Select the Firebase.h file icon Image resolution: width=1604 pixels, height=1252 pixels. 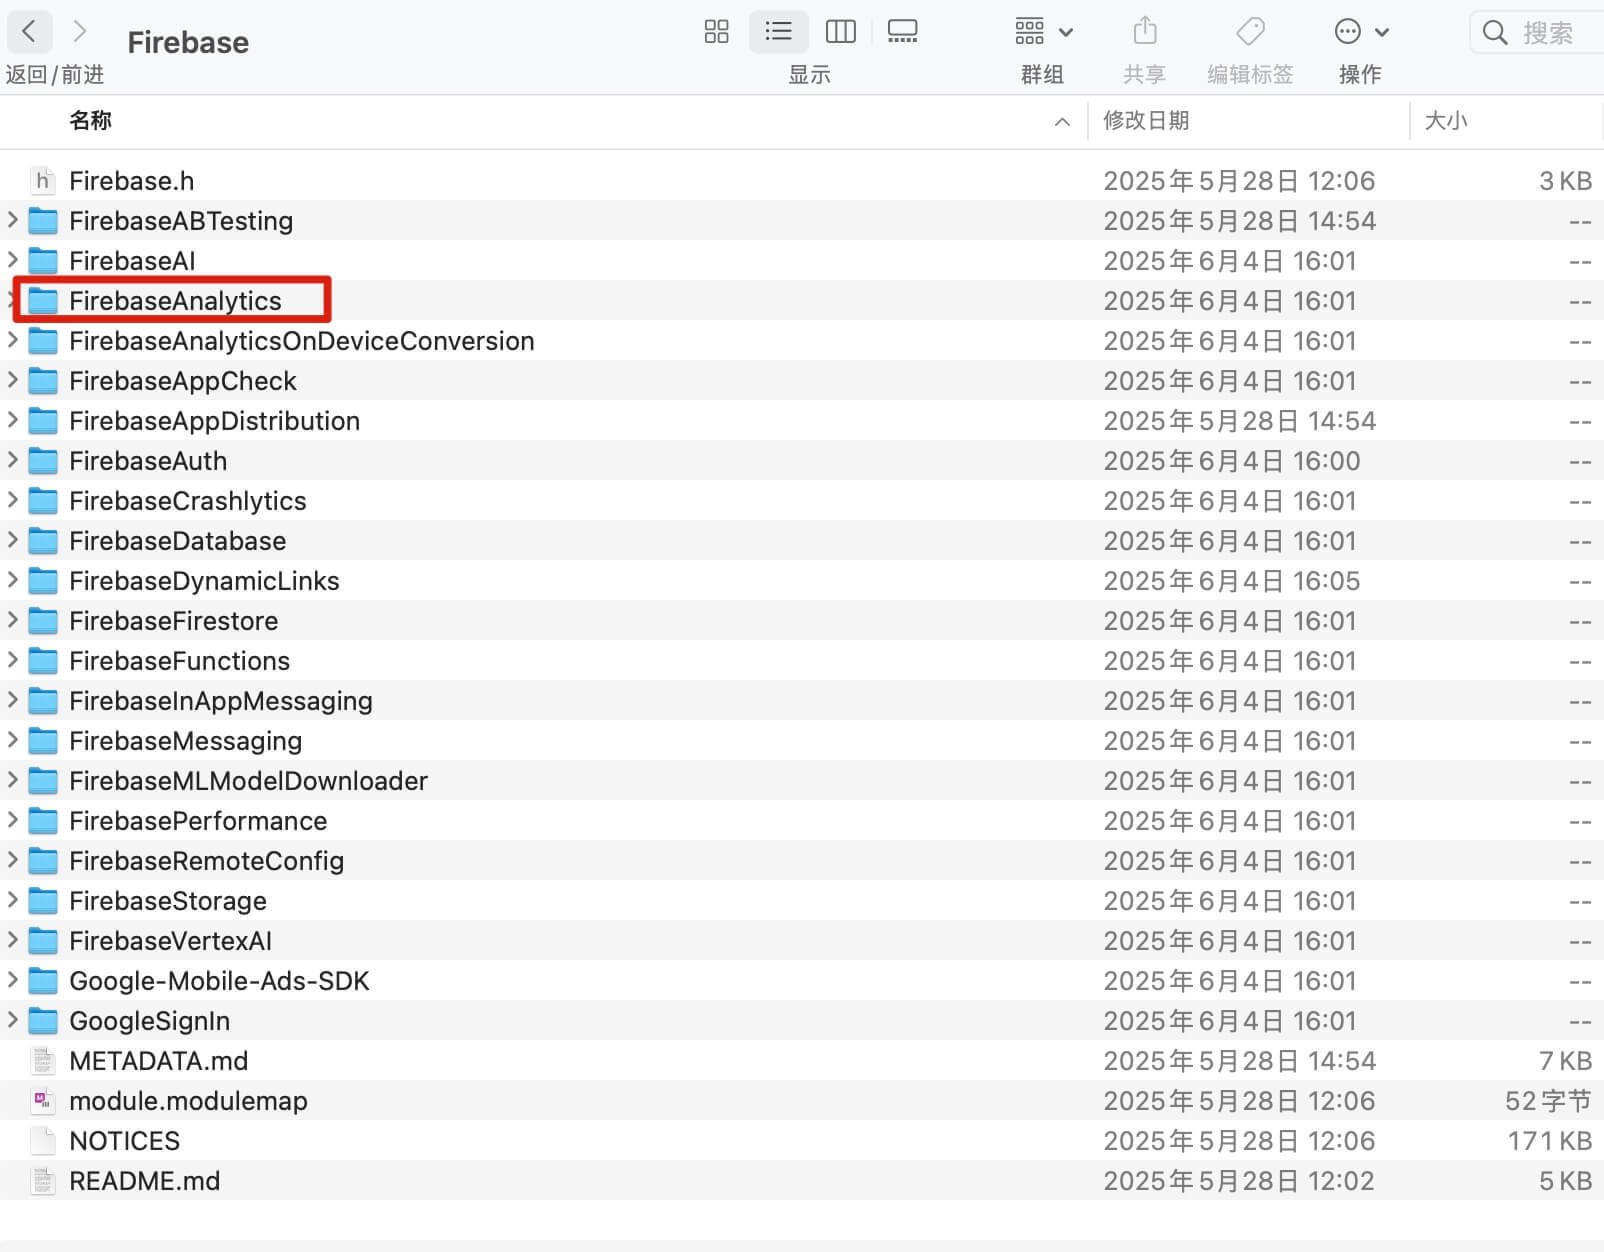[x=42, y=181]
